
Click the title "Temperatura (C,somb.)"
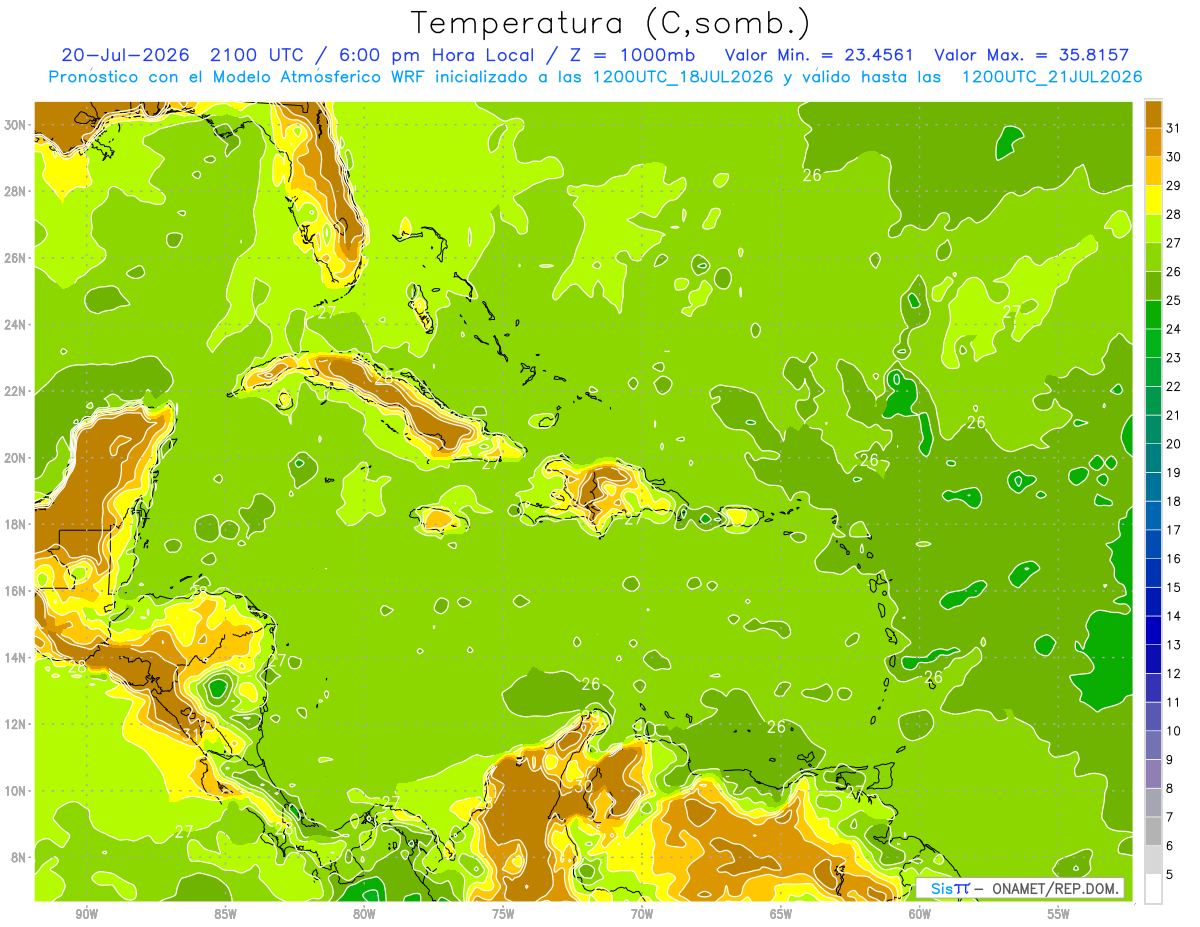pos(611,23)
